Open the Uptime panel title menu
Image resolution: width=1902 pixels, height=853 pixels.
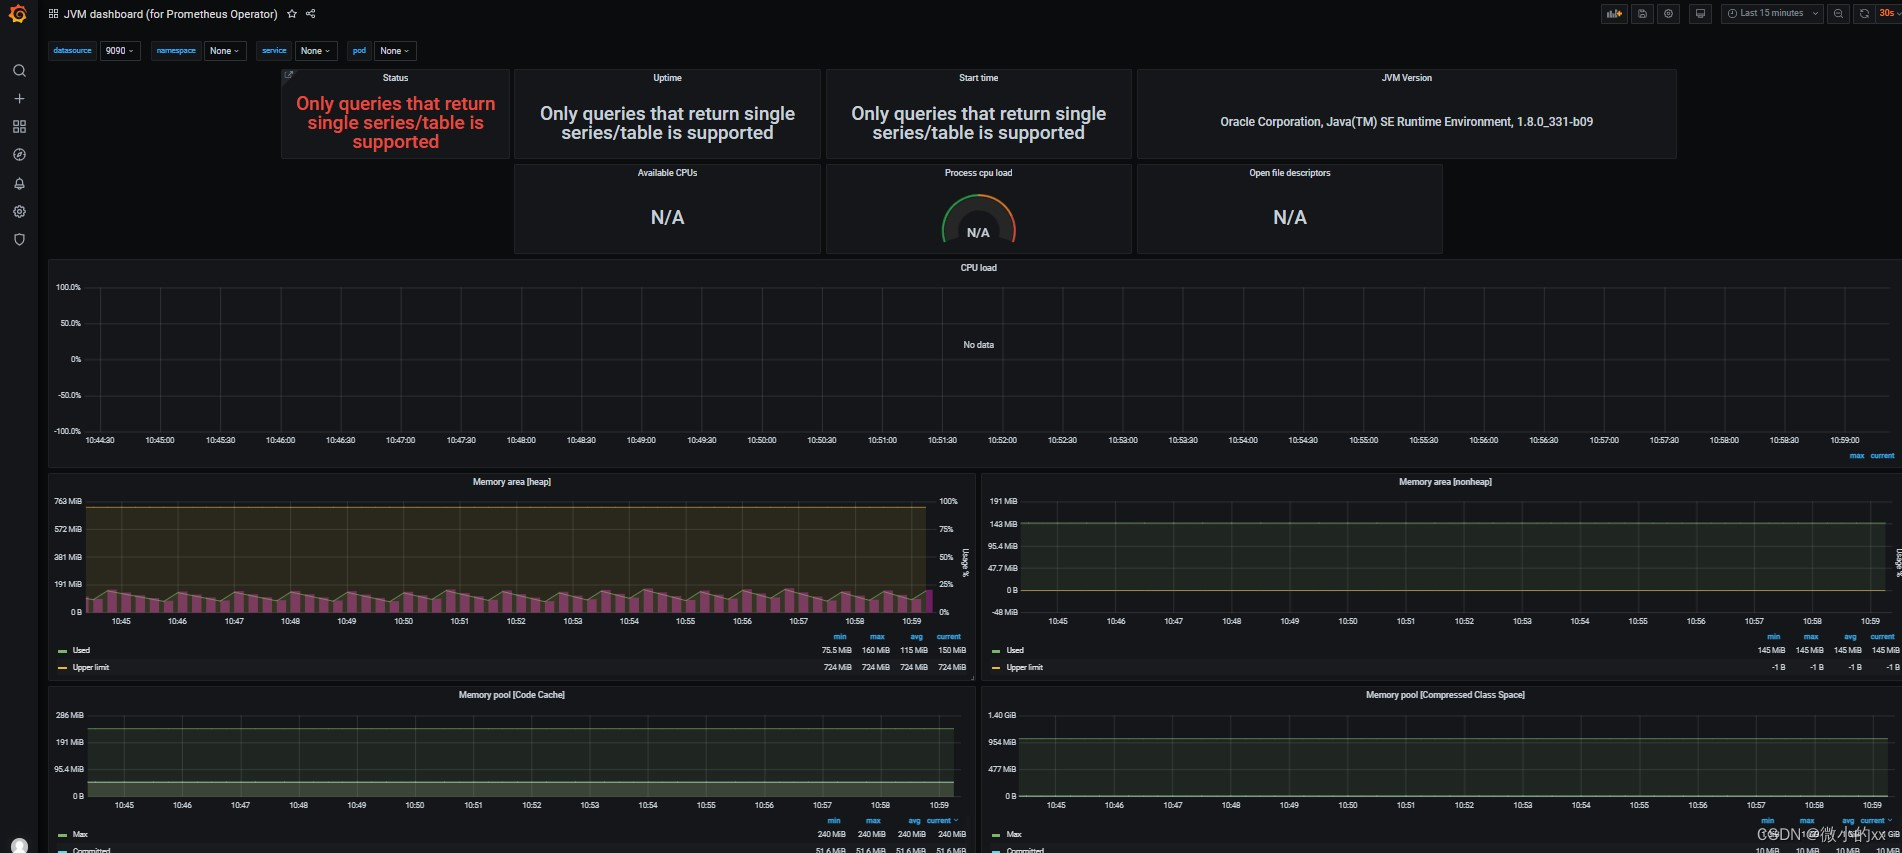pos(667,78)
